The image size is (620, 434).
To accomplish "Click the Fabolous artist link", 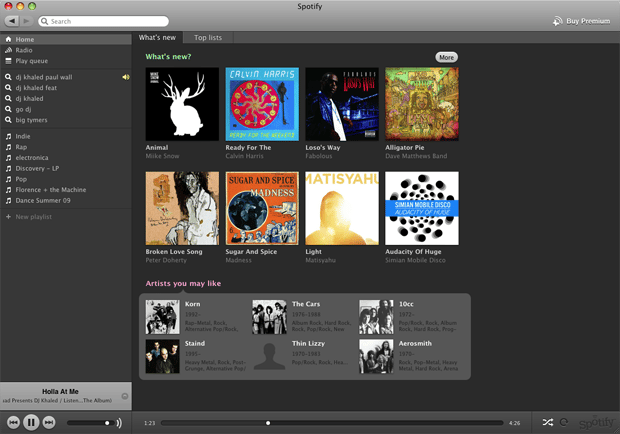I will (x=319, y=156).
